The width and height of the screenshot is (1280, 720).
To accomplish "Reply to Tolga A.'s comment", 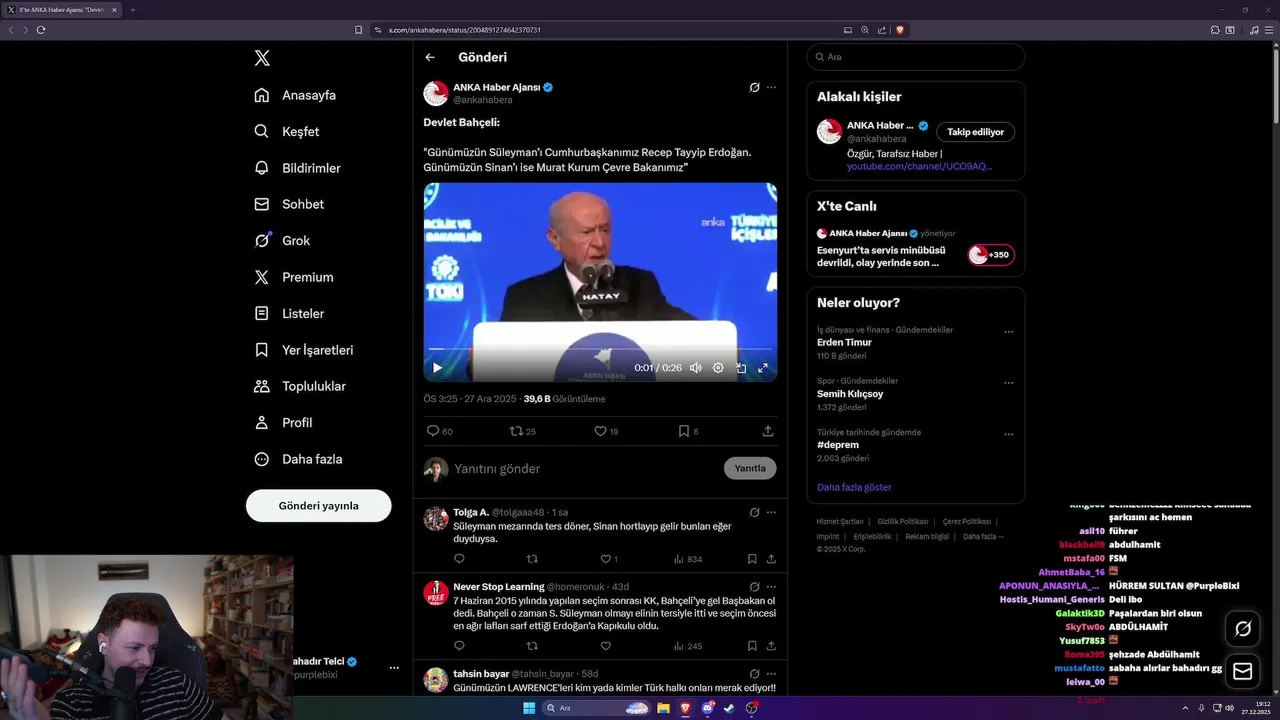I will [x=459, y=559].
